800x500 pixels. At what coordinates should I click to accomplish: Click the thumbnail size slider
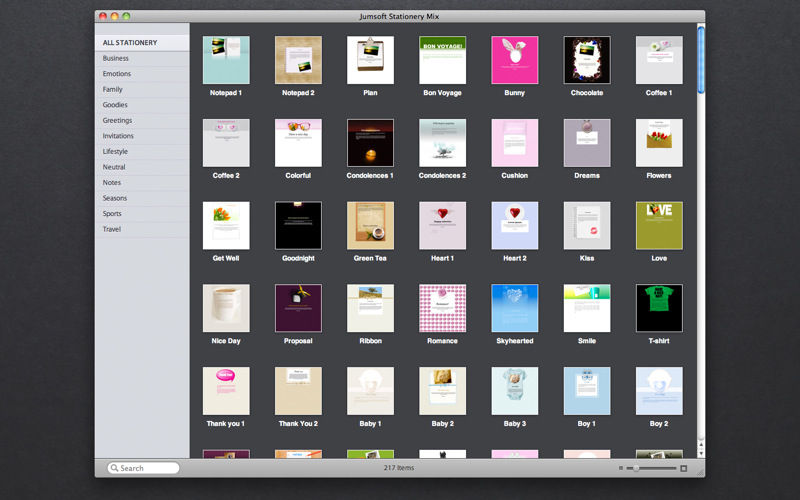click(652, 468)
